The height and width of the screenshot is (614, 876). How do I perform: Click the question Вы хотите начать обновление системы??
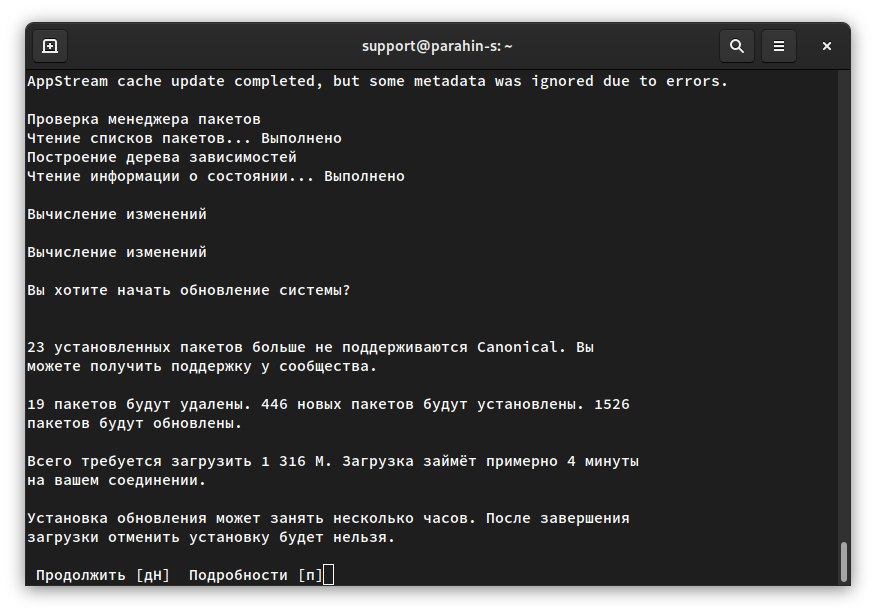[189, 290]
